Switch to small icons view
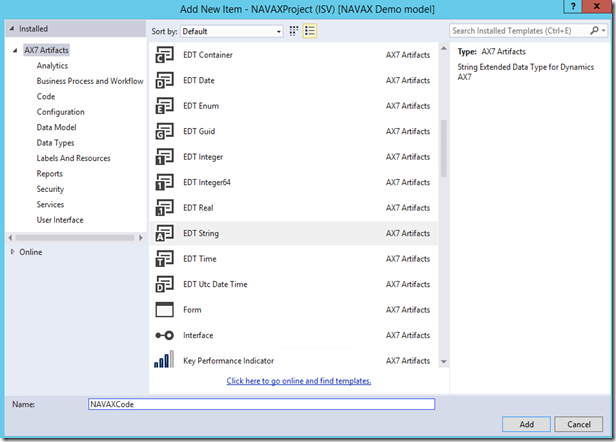Image resolution: width=616 pixels, height=442 pixels. click(294, 31)
